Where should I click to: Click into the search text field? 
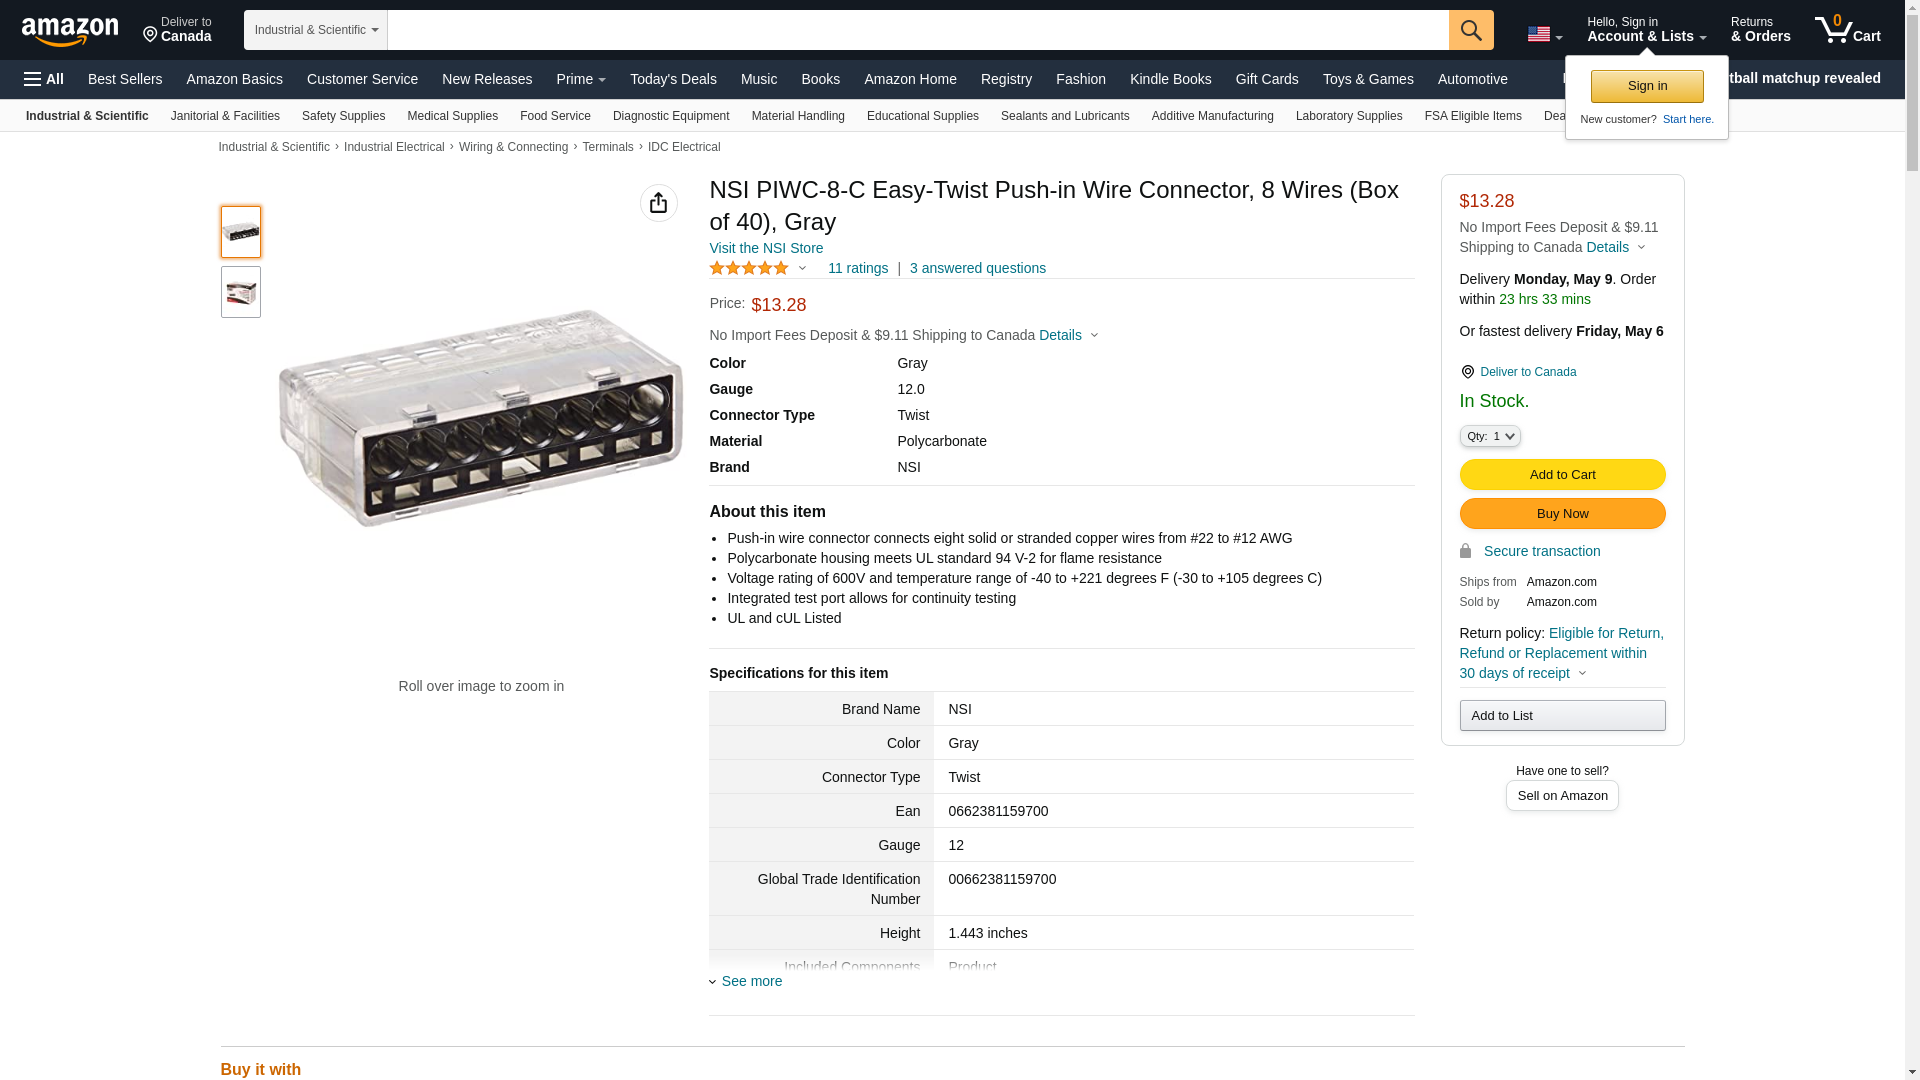click(x=917, y=30)
